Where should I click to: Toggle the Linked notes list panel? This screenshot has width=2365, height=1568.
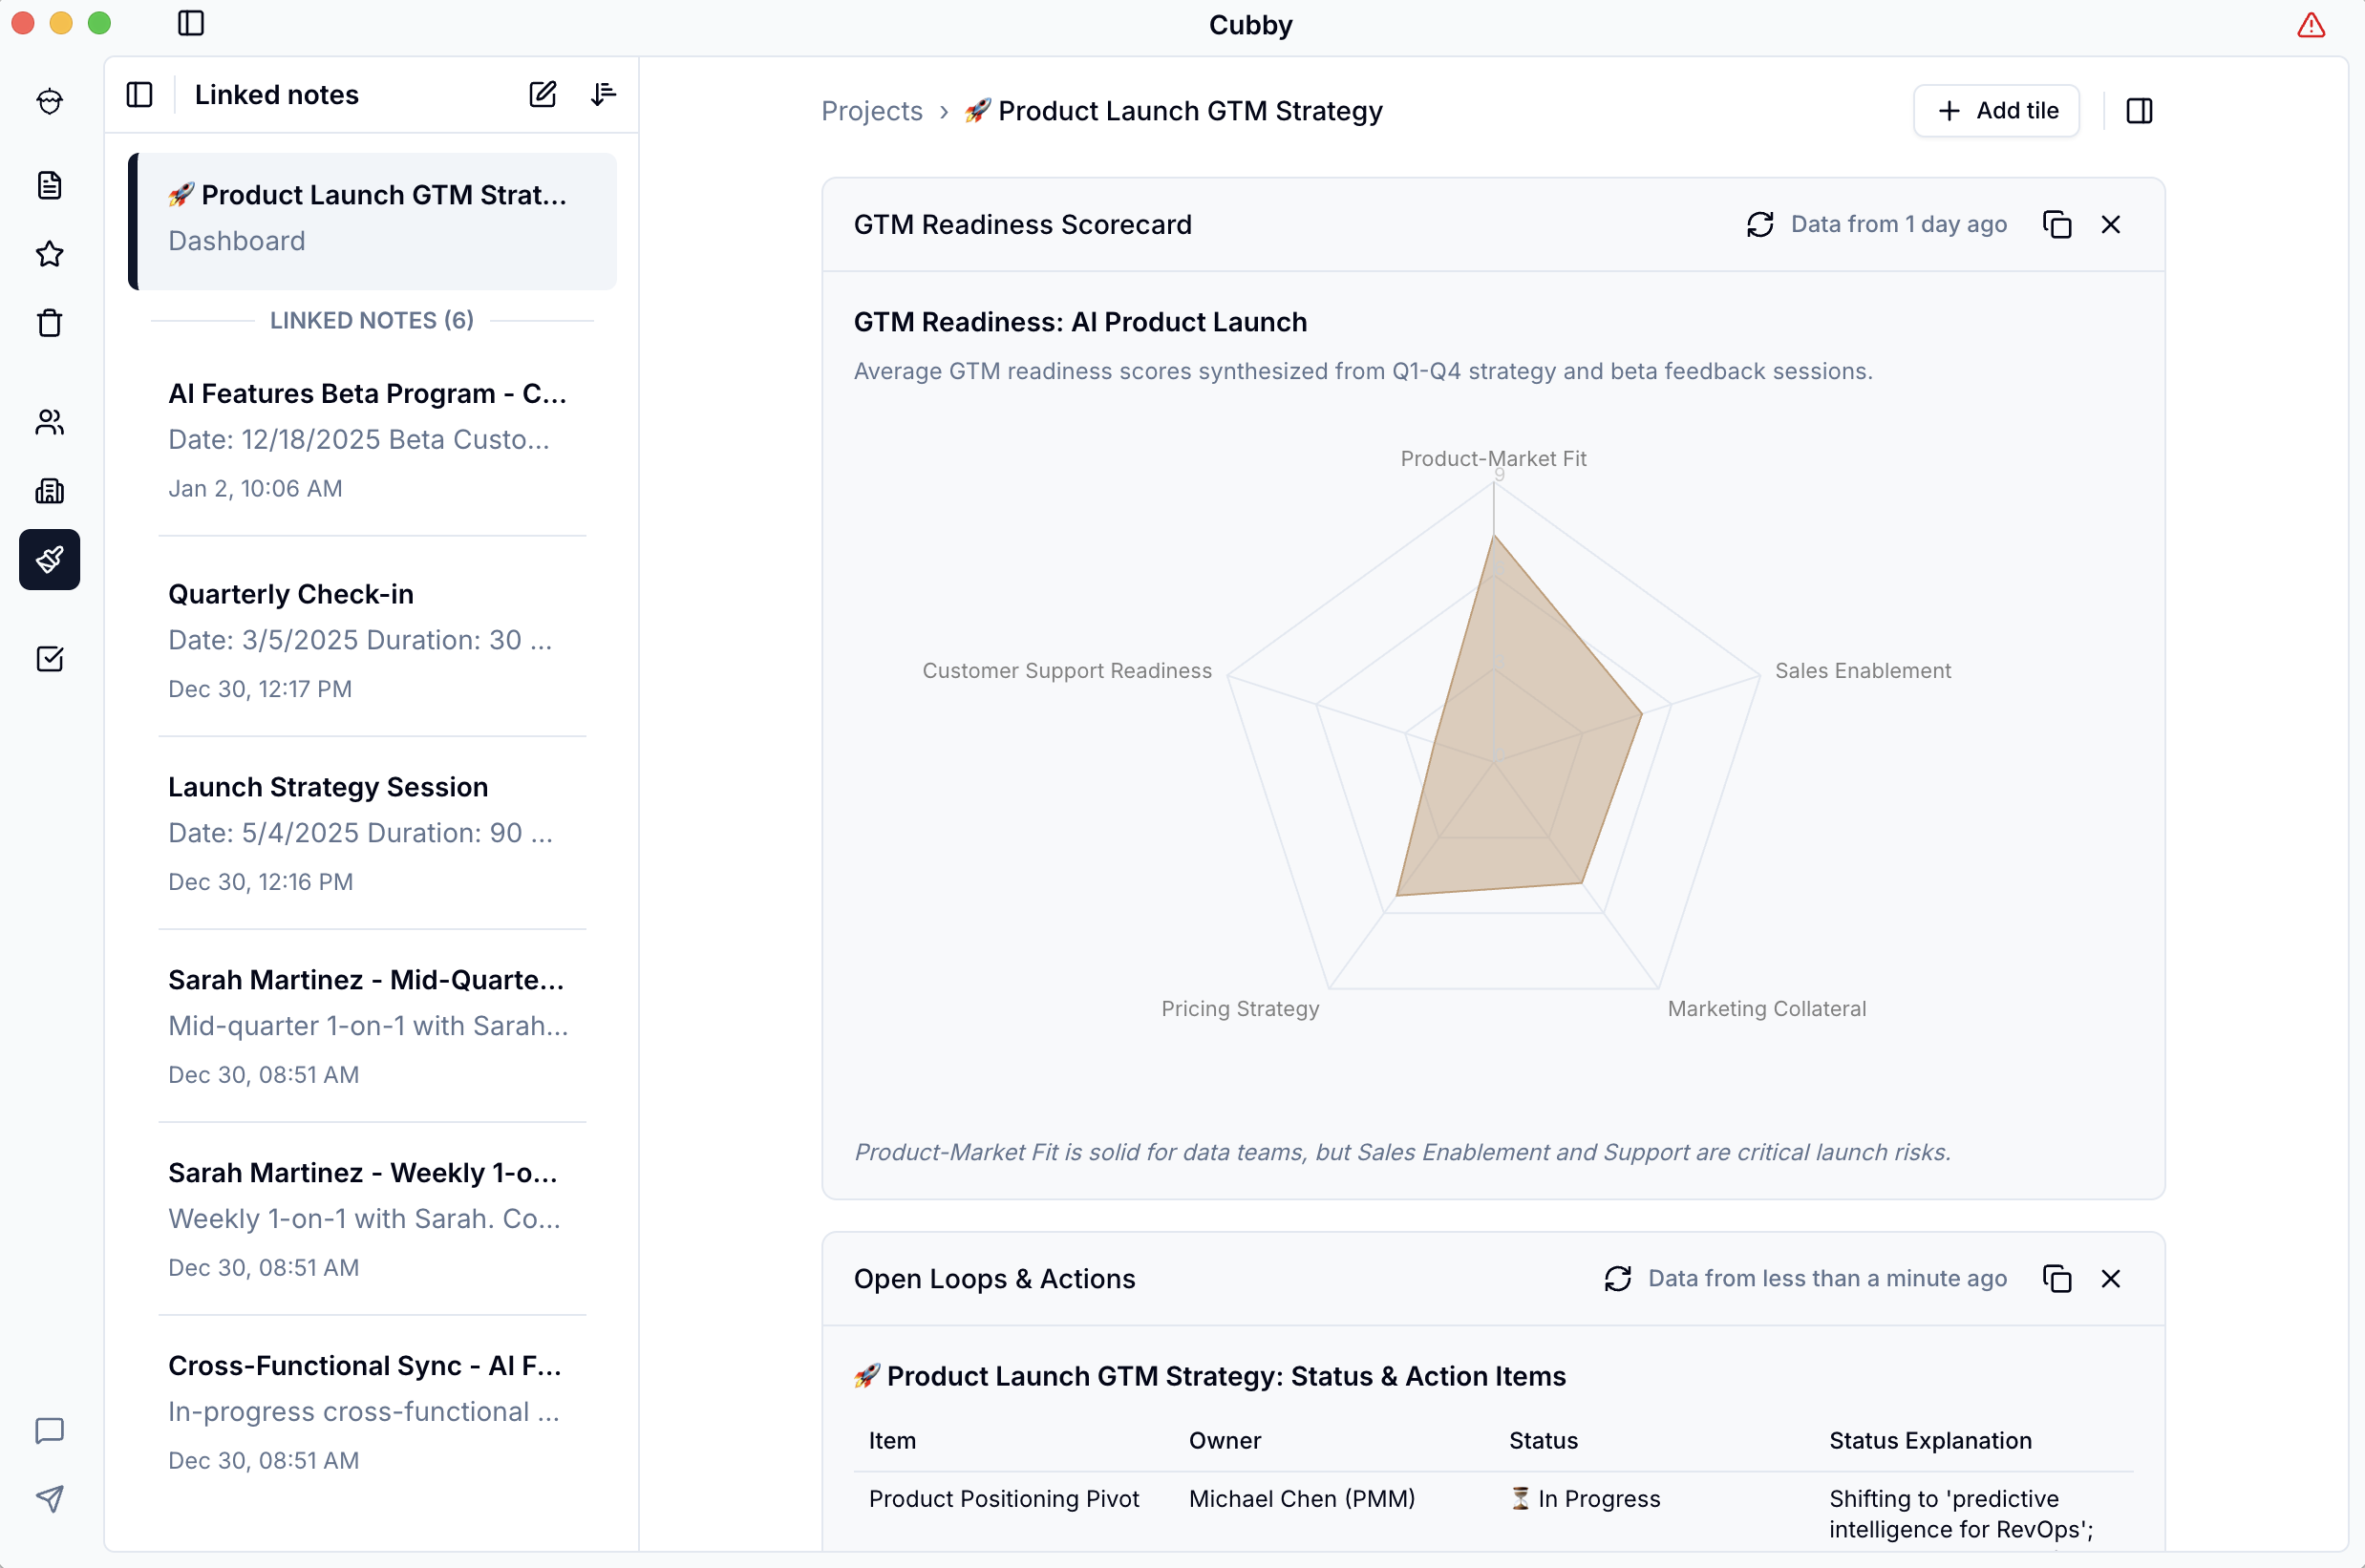pos(140,94)
